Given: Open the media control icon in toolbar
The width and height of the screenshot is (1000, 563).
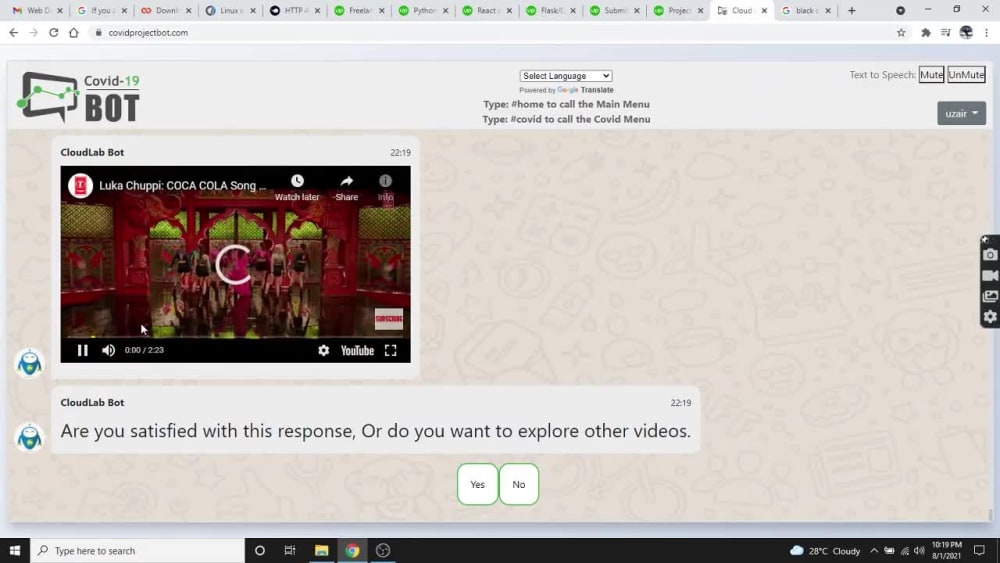Looking at the screenshot, I should (946, 33).
